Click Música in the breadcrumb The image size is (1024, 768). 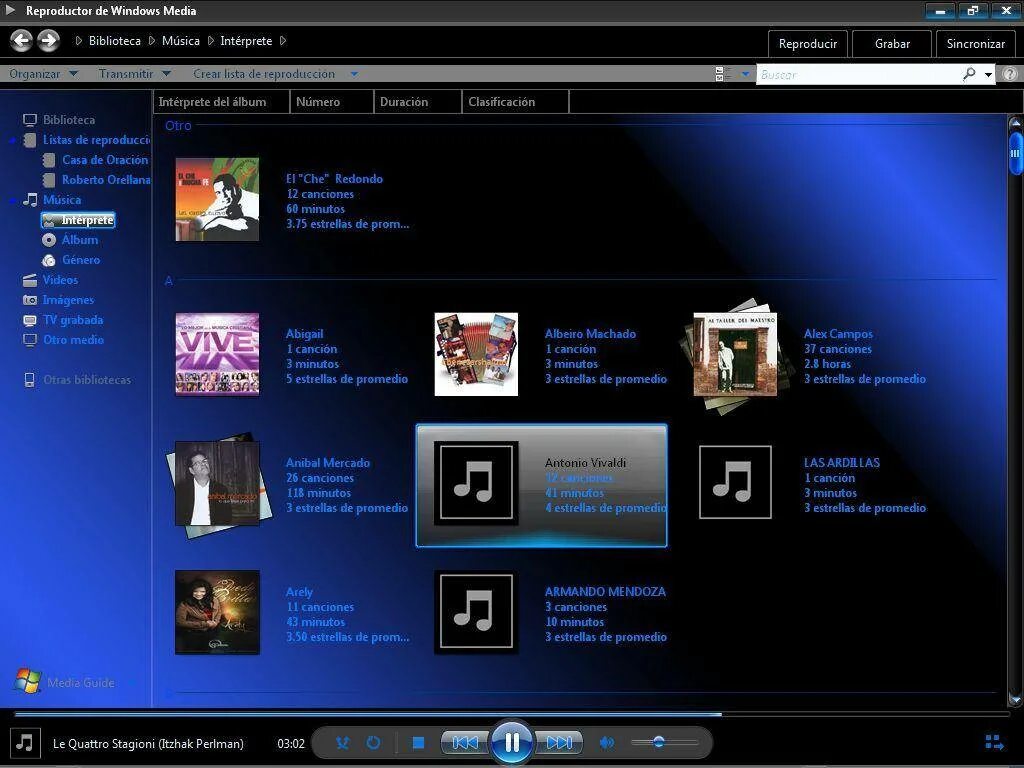[x=181, y=40]
